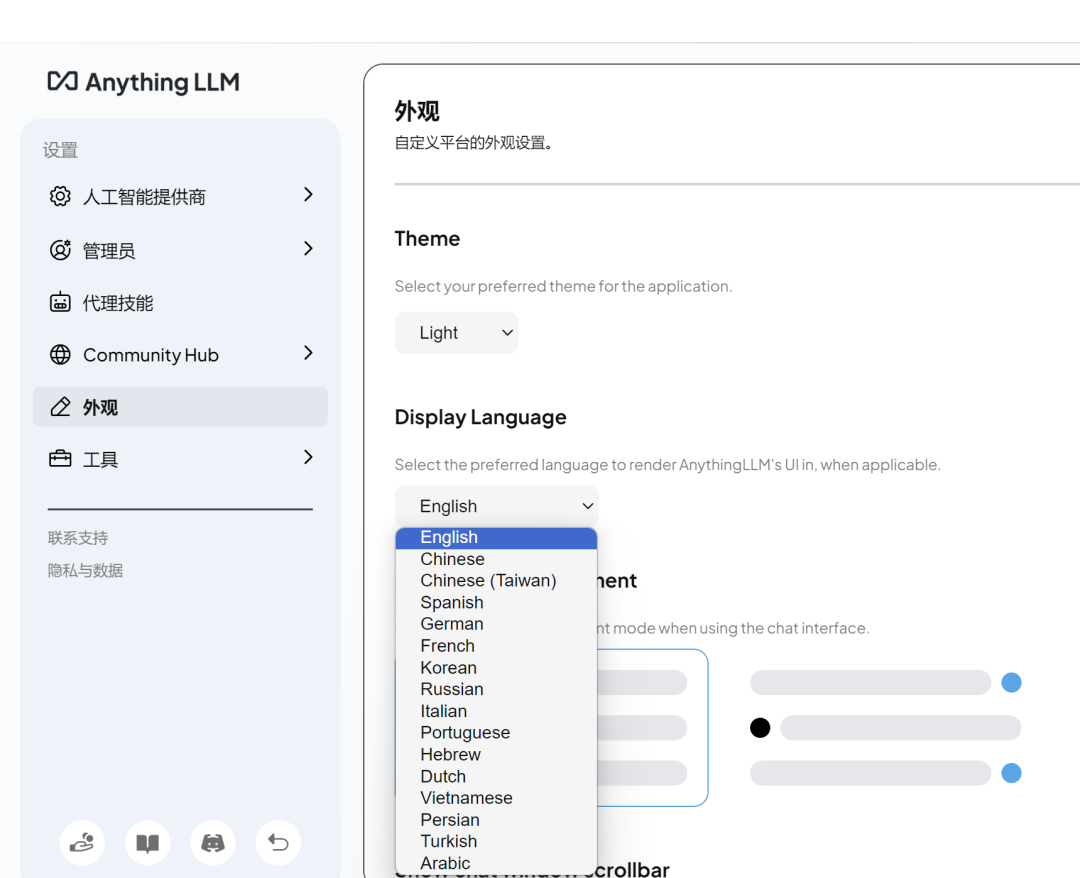
Task: Click the globe icon beside Community Hub
Action: [60, 355]
